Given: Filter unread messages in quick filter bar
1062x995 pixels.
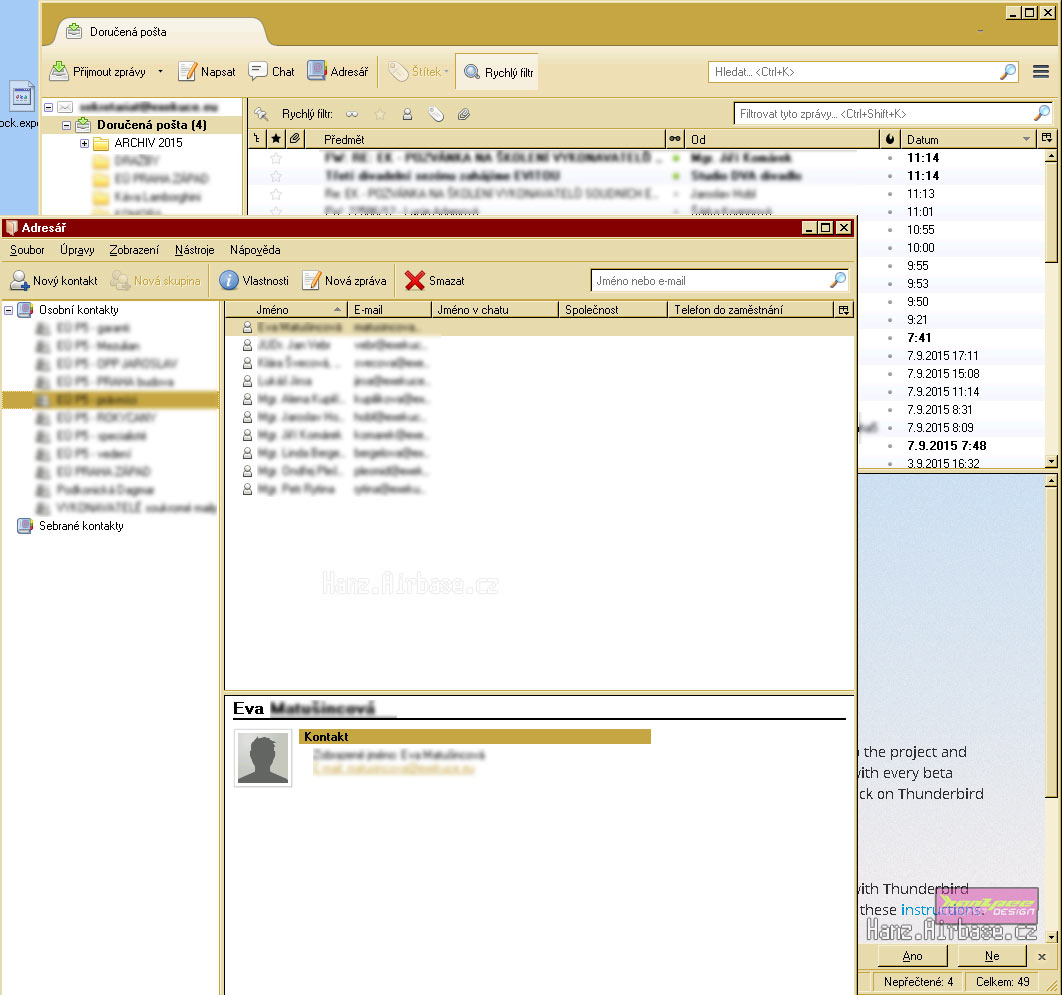Looking at the screenshot, I should pyautogui.click(x=352, y=114).
